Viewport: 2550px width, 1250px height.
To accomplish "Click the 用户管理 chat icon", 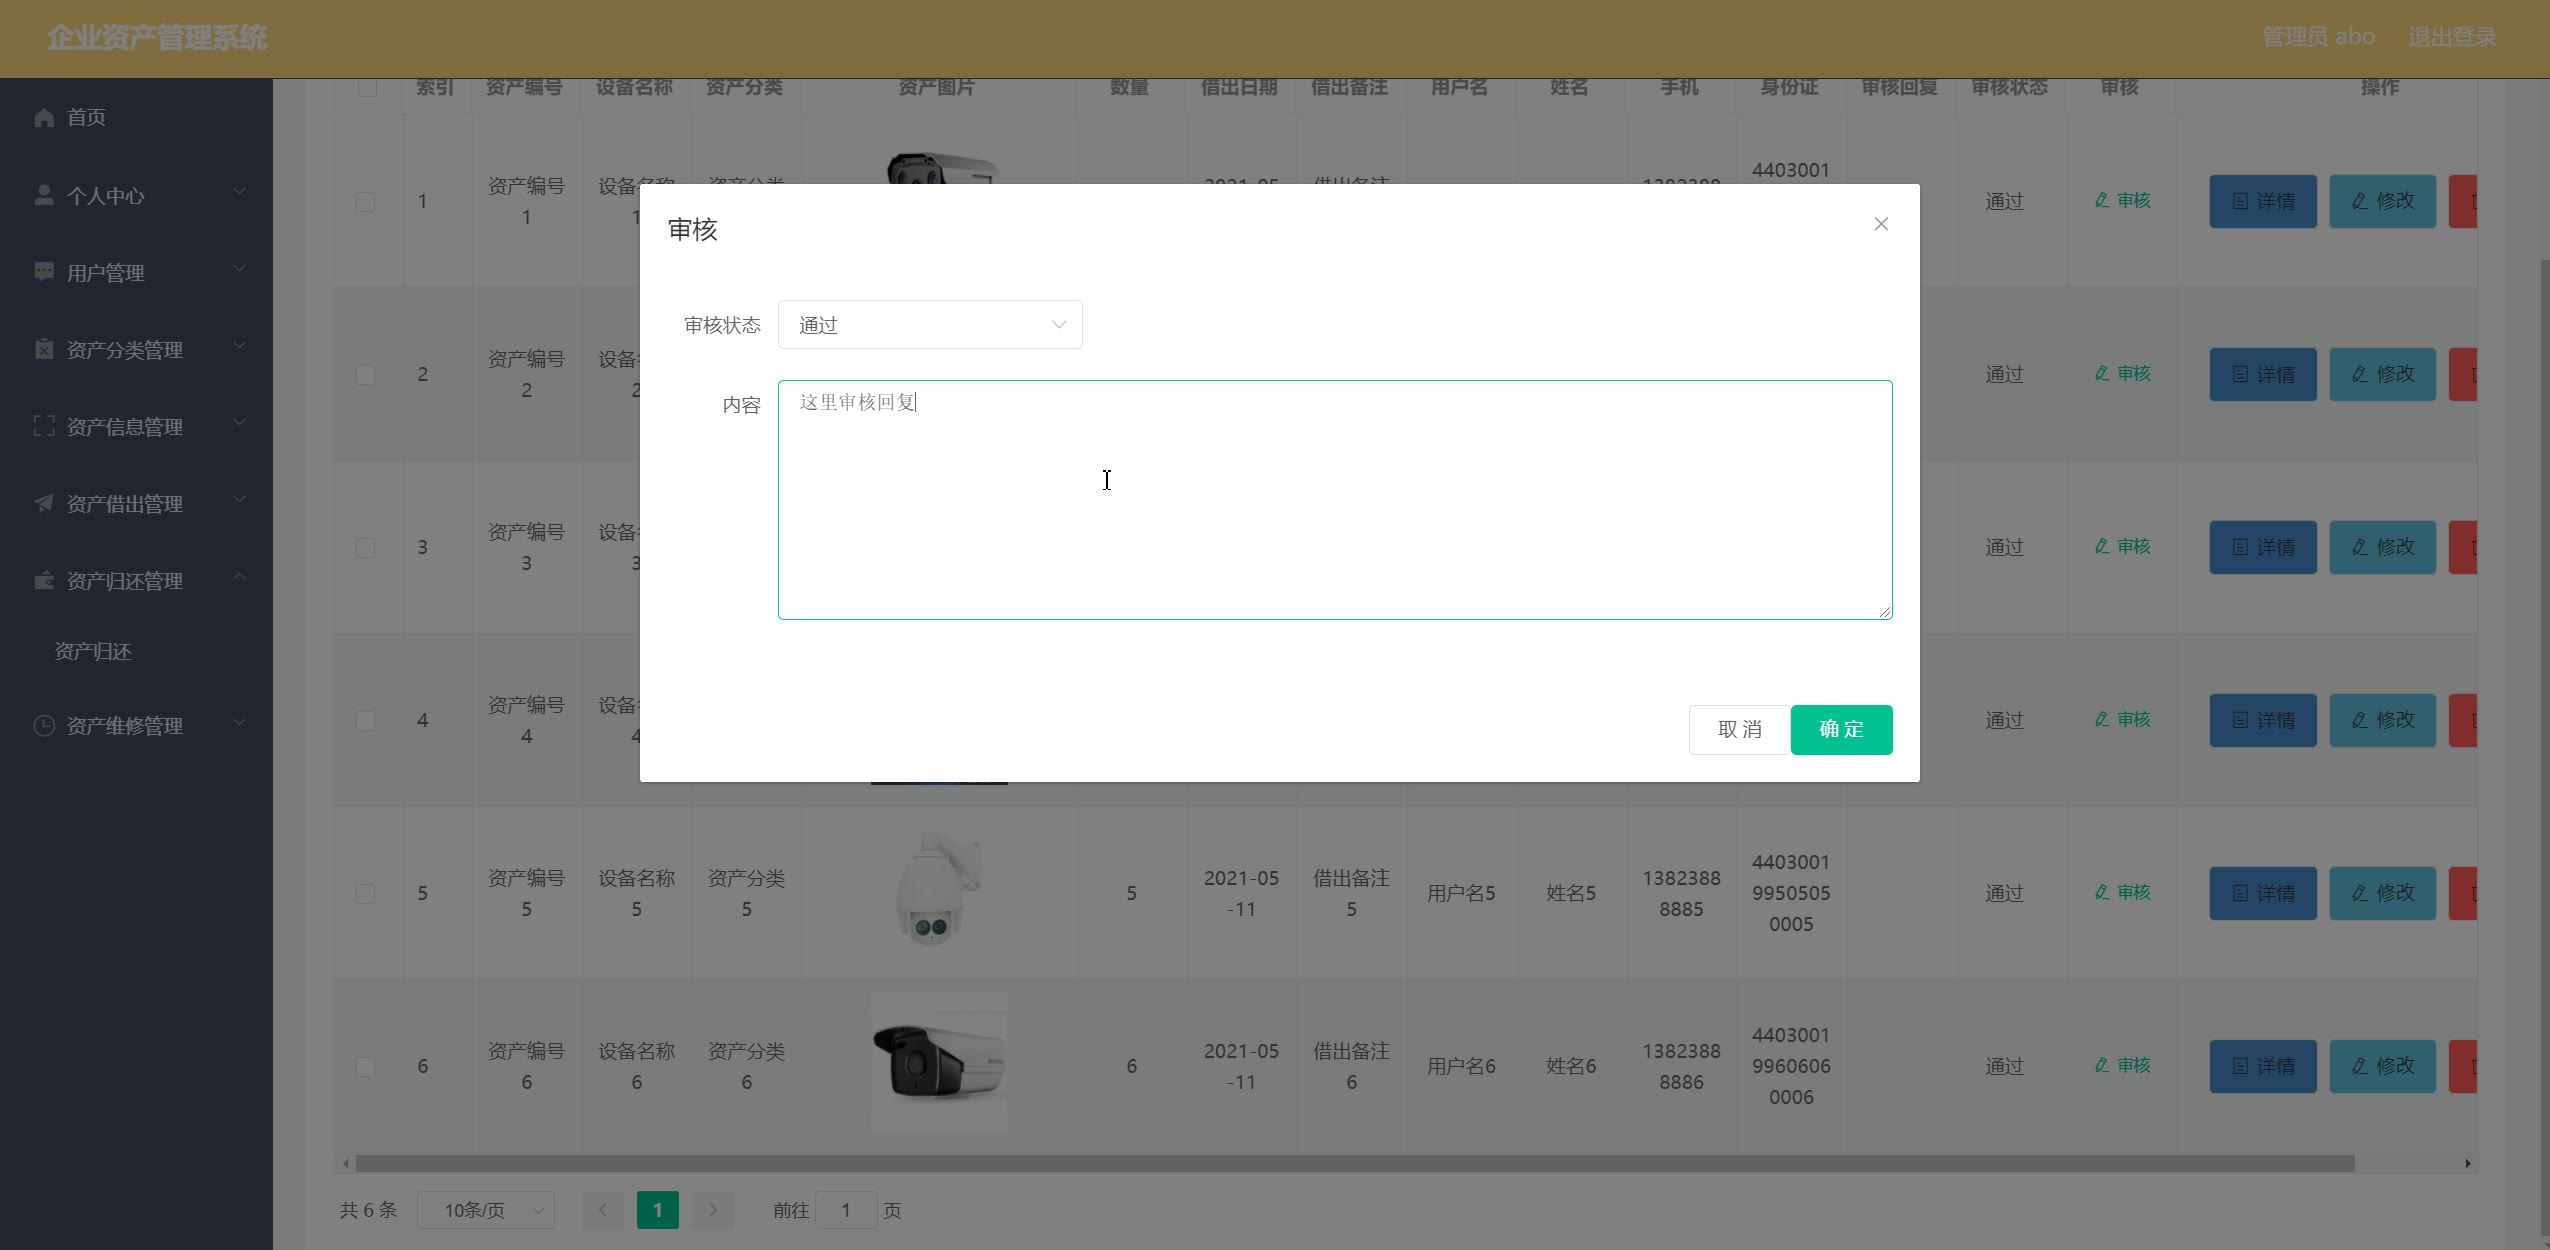I will pyautogui.click(x=44, y=272).
